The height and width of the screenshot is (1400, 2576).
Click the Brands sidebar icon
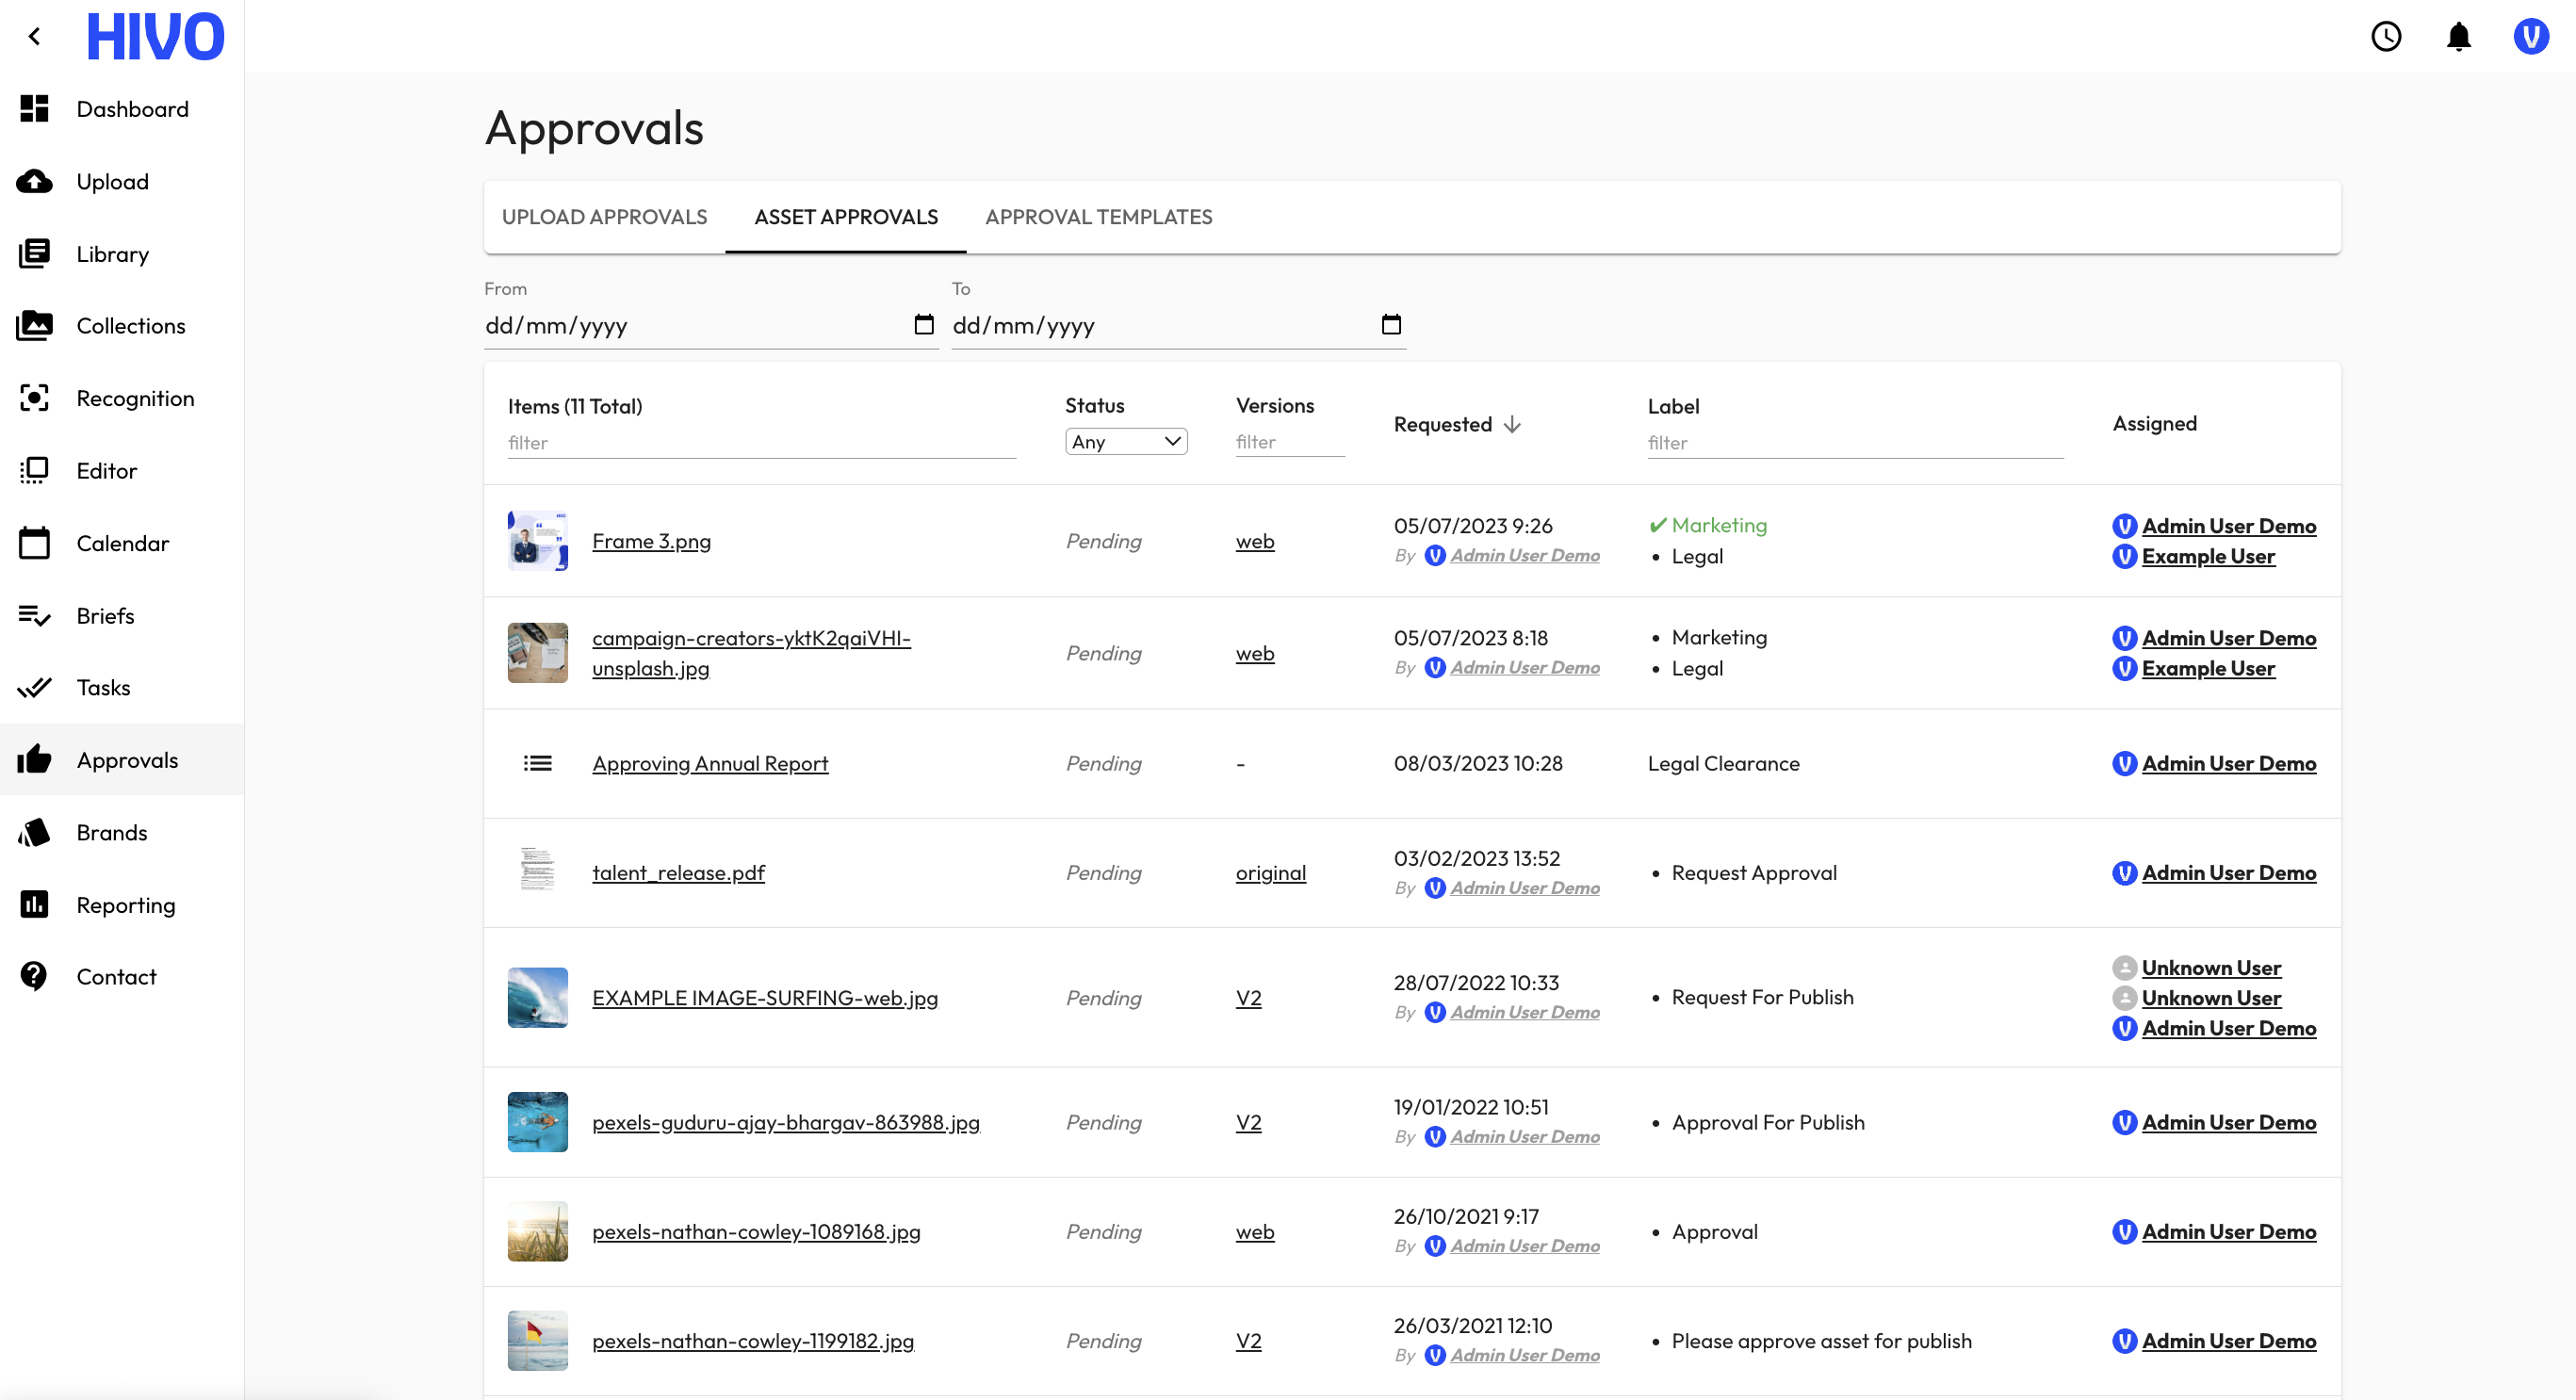pos(34,832)
